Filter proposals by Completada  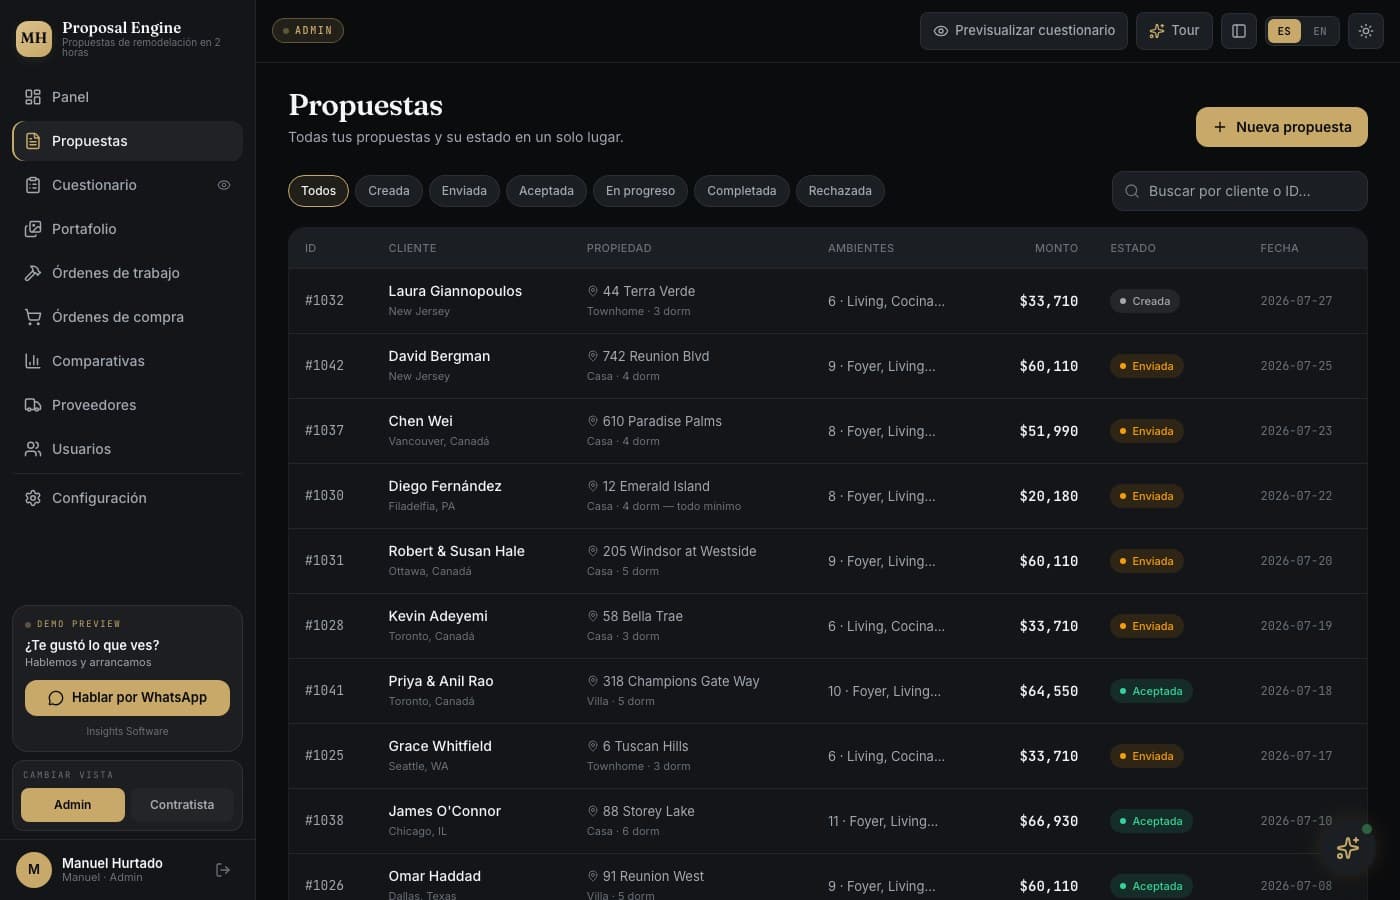[x=742, y=191]
